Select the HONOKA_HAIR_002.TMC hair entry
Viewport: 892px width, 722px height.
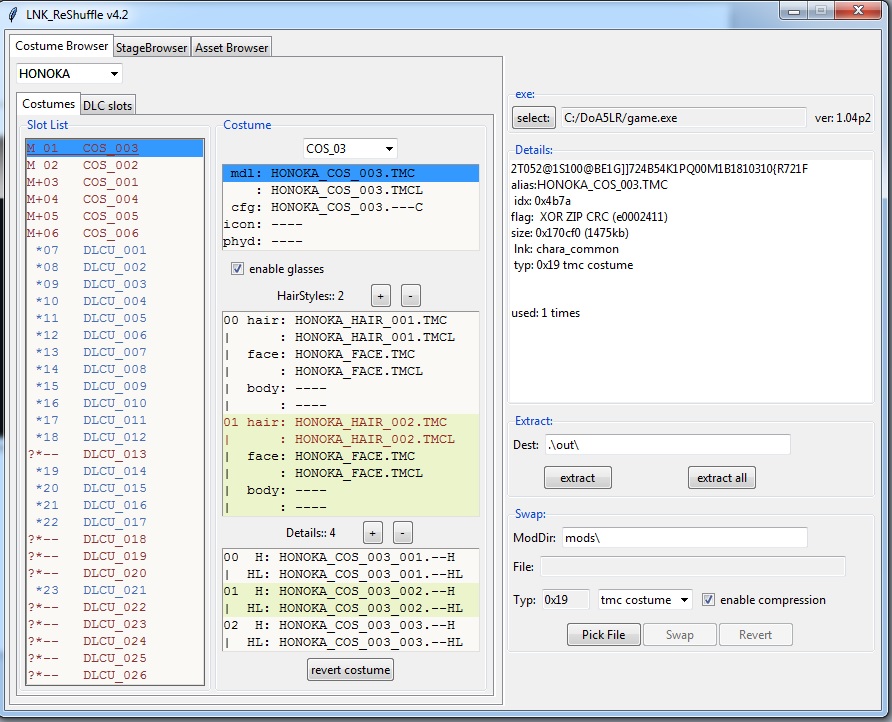[371, 422]
